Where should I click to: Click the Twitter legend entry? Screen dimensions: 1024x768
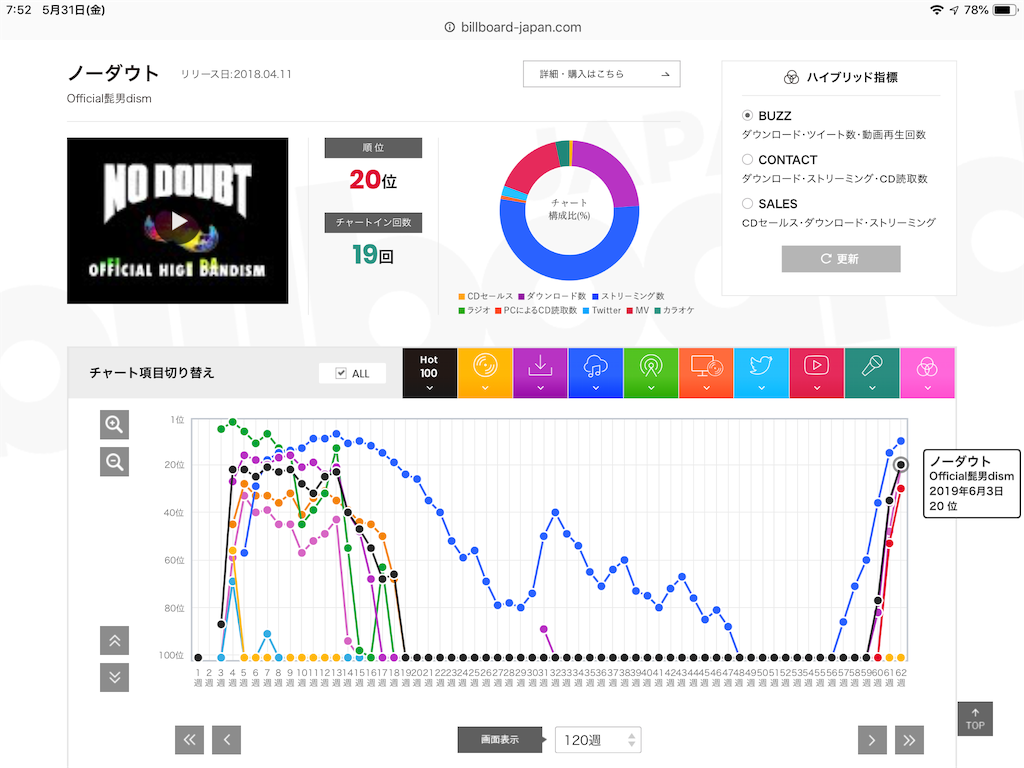point(601,311)
